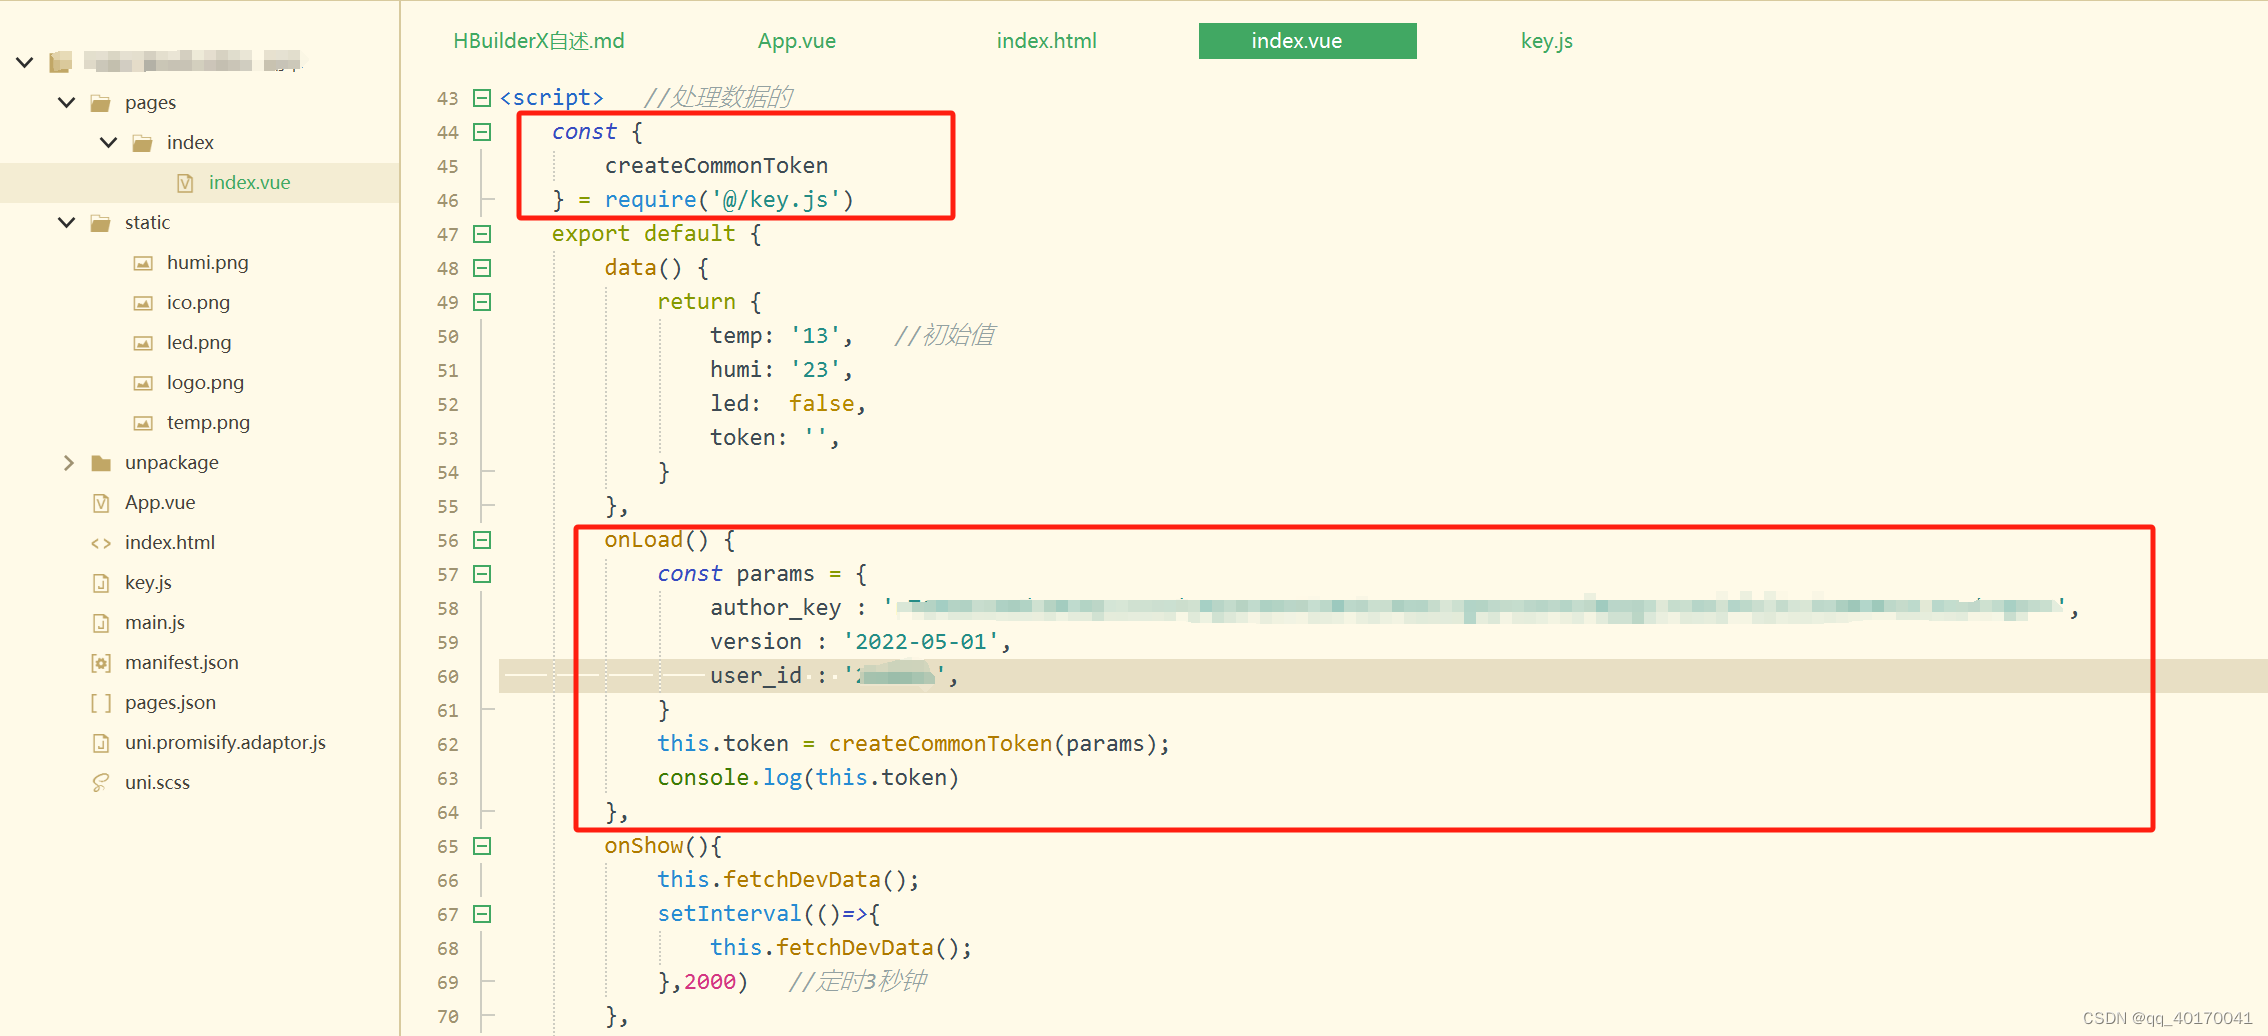Screen dimensions: 2268x1036
Task: Collapse the project root folder chevron
Action: coord(25,62)
